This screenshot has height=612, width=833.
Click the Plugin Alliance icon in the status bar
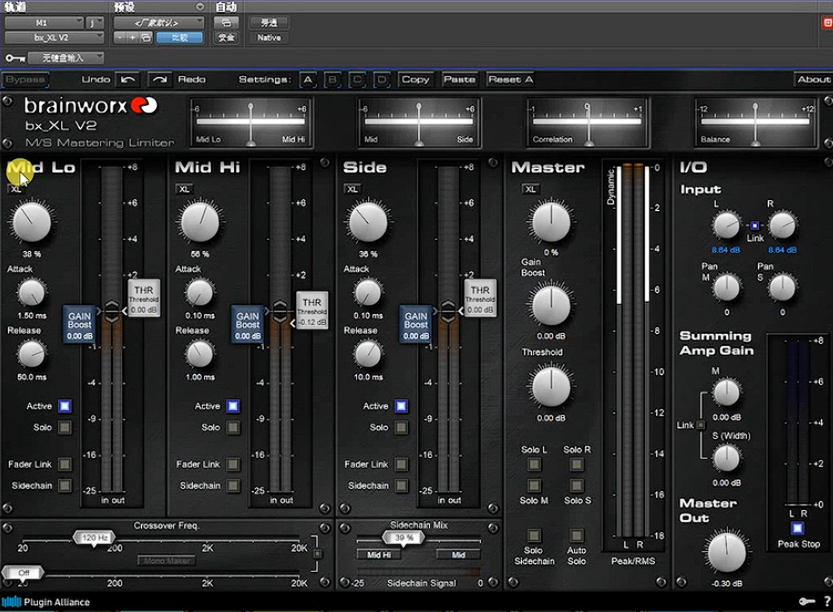pos(9,602)
